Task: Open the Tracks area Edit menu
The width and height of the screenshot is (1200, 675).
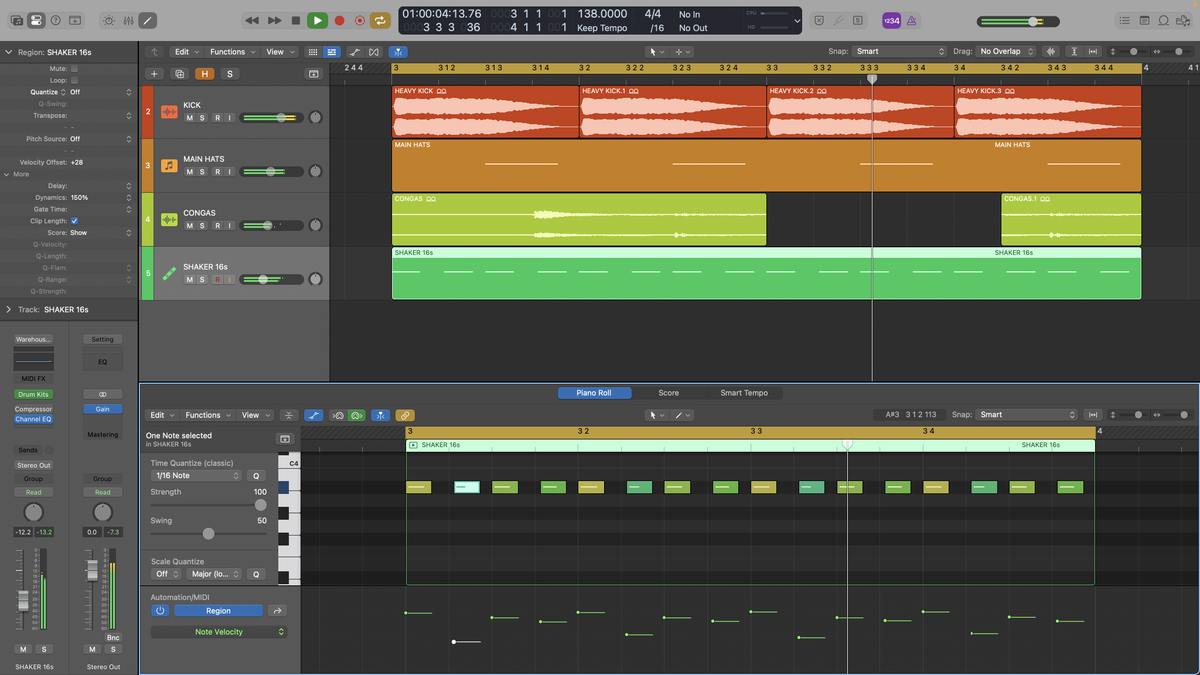Action: click(185, 52)
